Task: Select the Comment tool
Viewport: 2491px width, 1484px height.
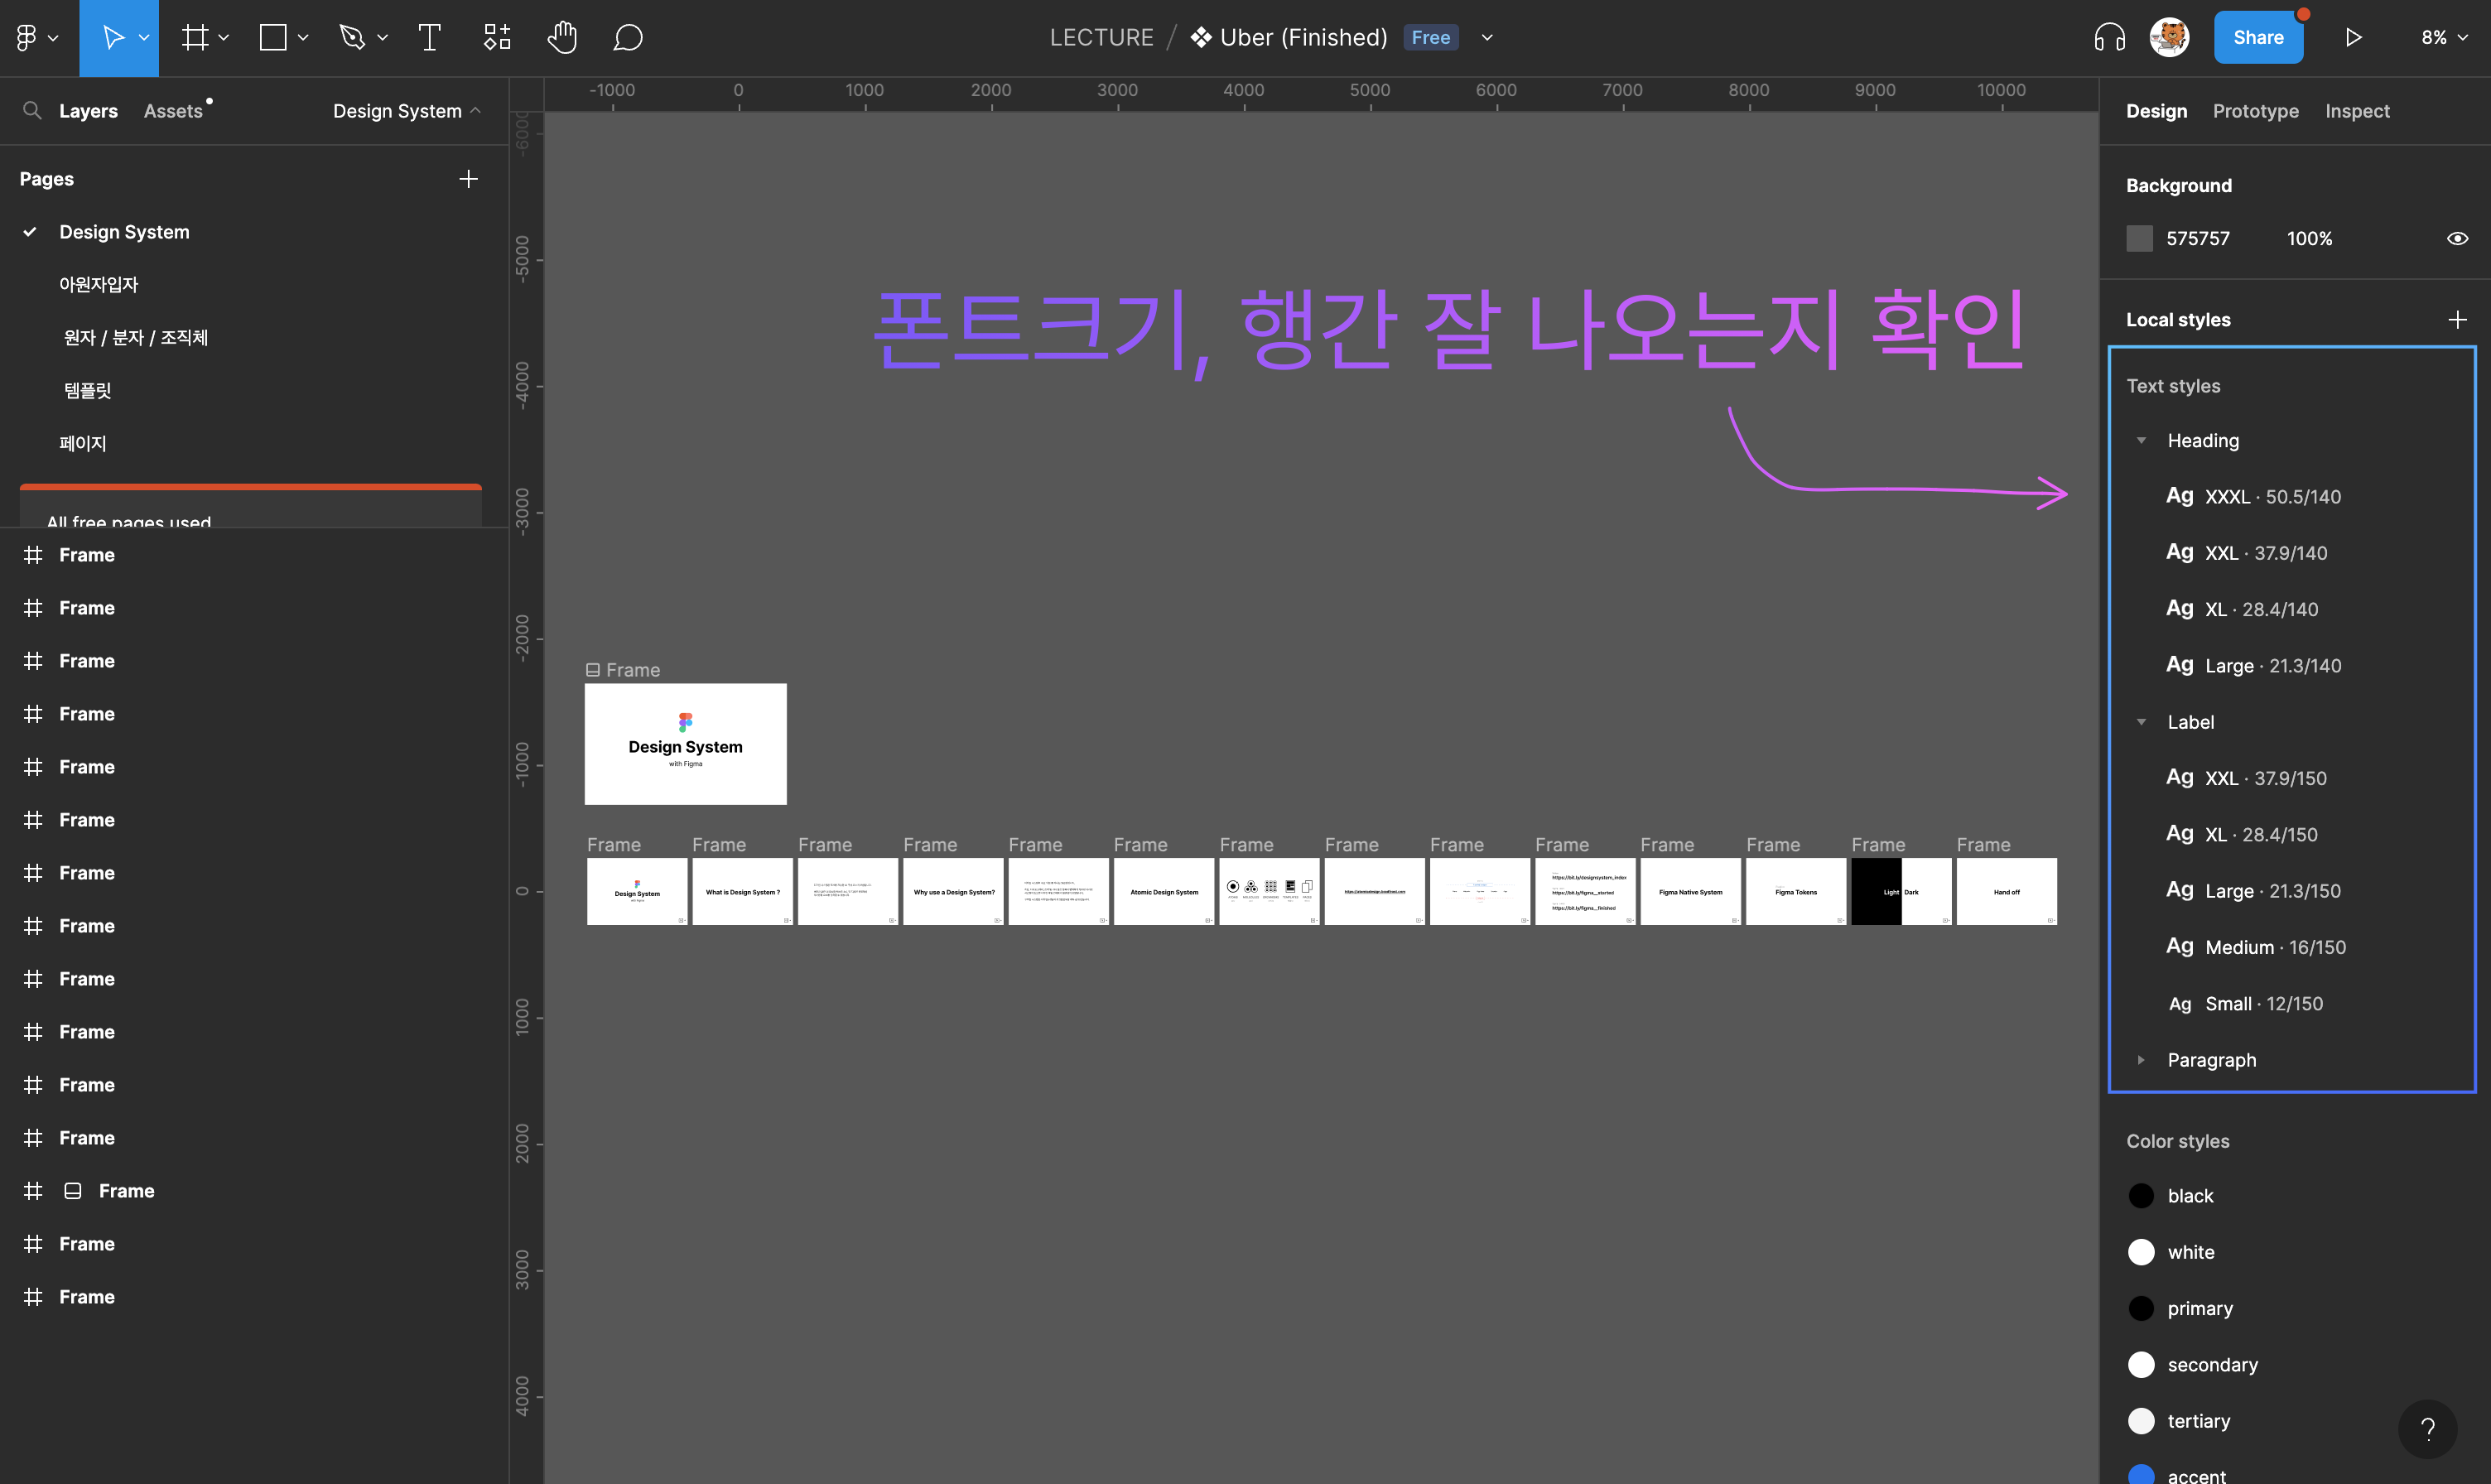Action: coord(628,38)
